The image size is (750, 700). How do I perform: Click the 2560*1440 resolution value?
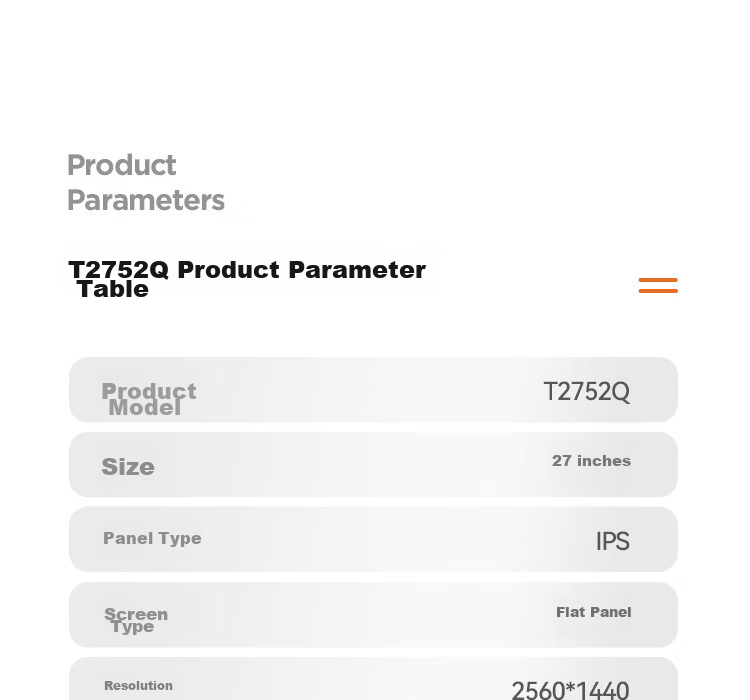[570, 690]
